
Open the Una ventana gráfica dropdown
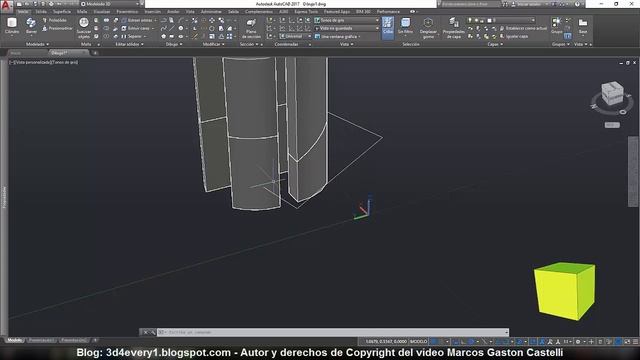pos(338,36)
